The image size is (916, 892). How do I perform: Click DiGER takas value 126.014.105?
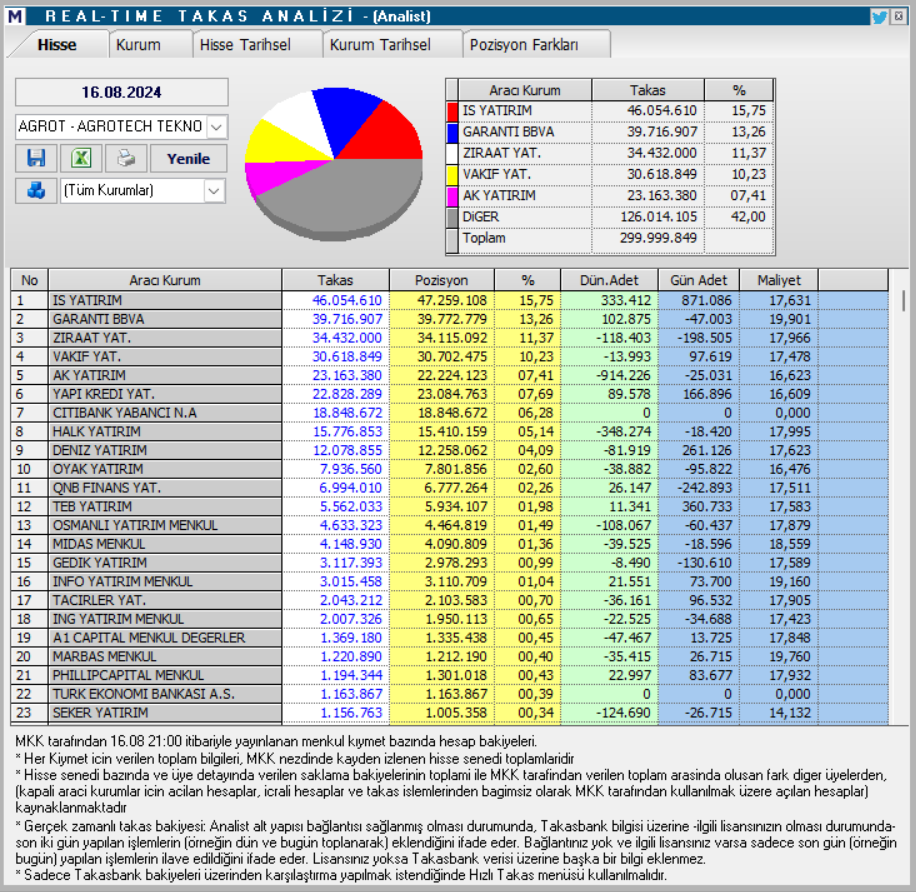click(x=658, y=217)
